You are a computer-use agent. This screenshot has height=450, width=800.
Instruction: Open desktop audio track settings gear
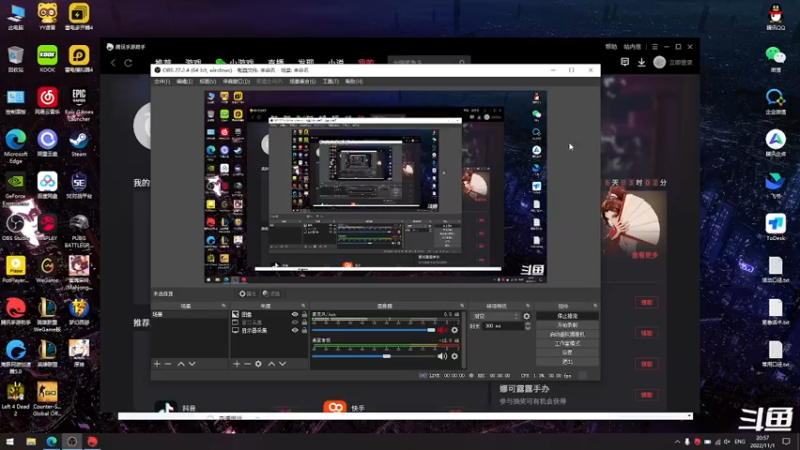click(x=455, y=356)
